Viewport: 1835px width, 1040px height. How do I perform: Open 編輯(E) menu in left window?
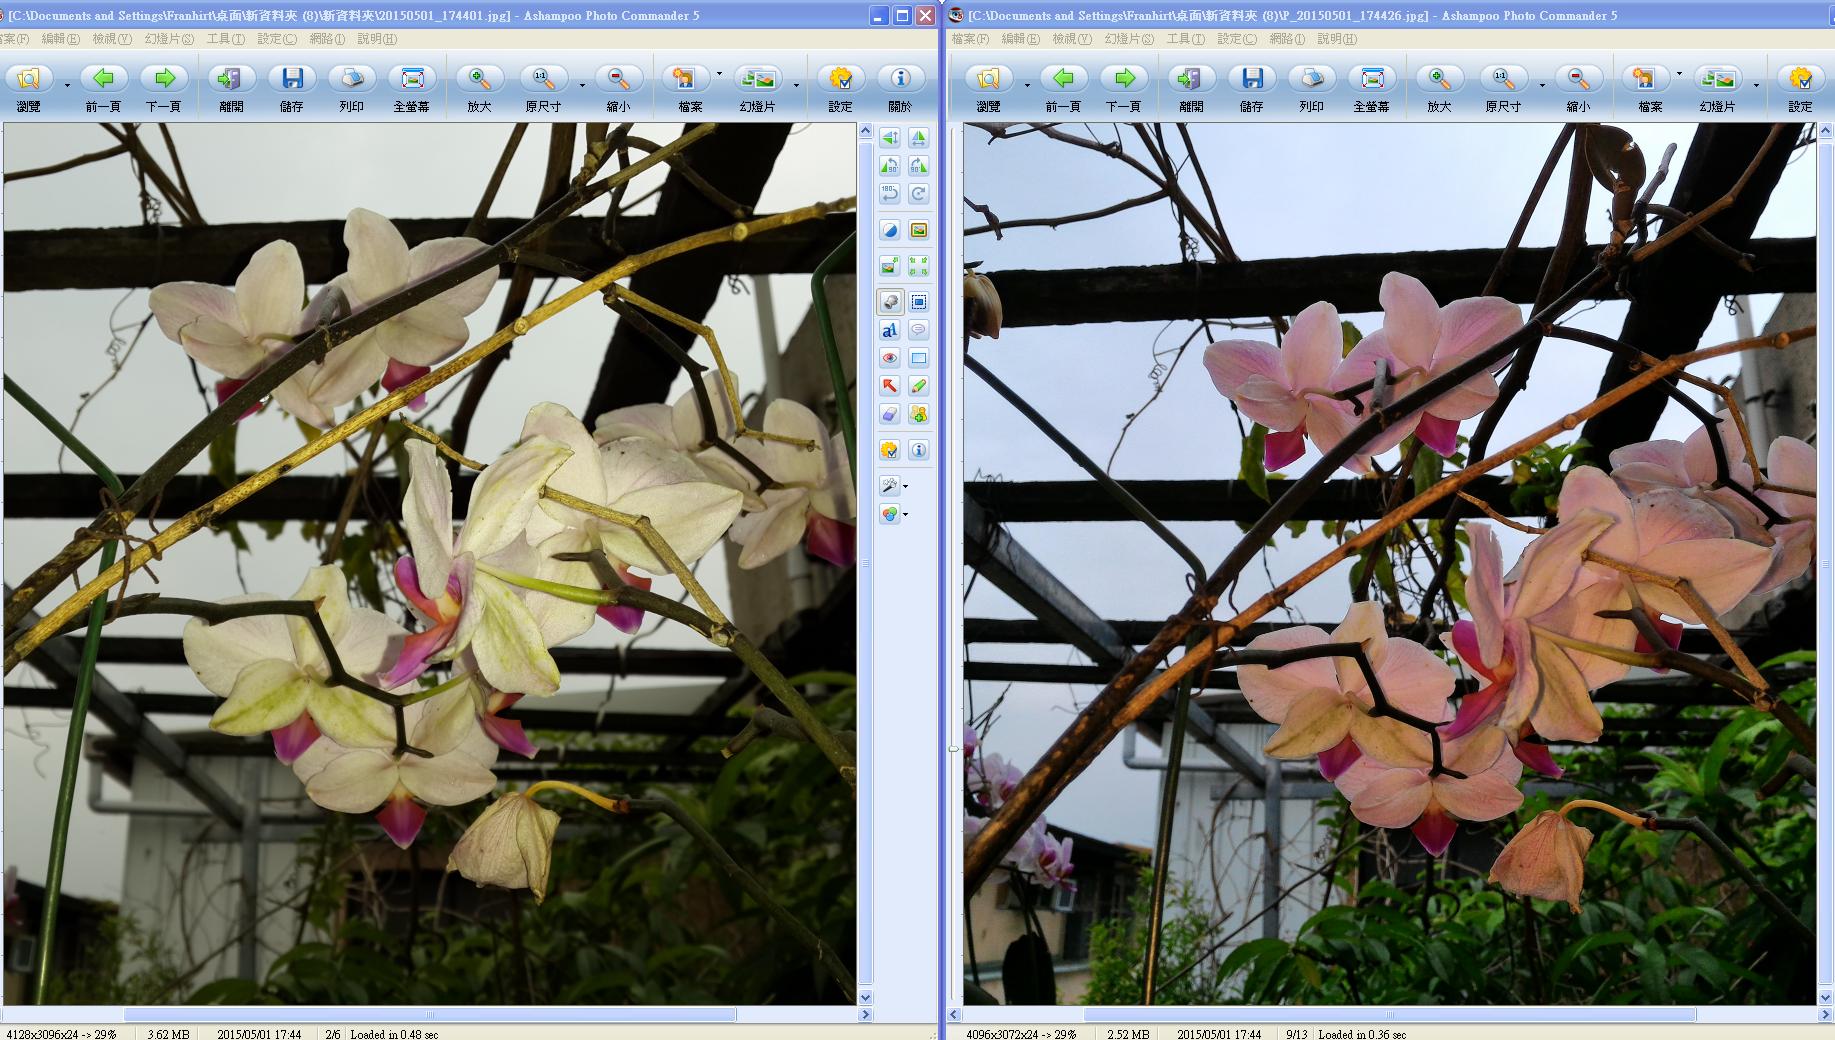[60, 39]
